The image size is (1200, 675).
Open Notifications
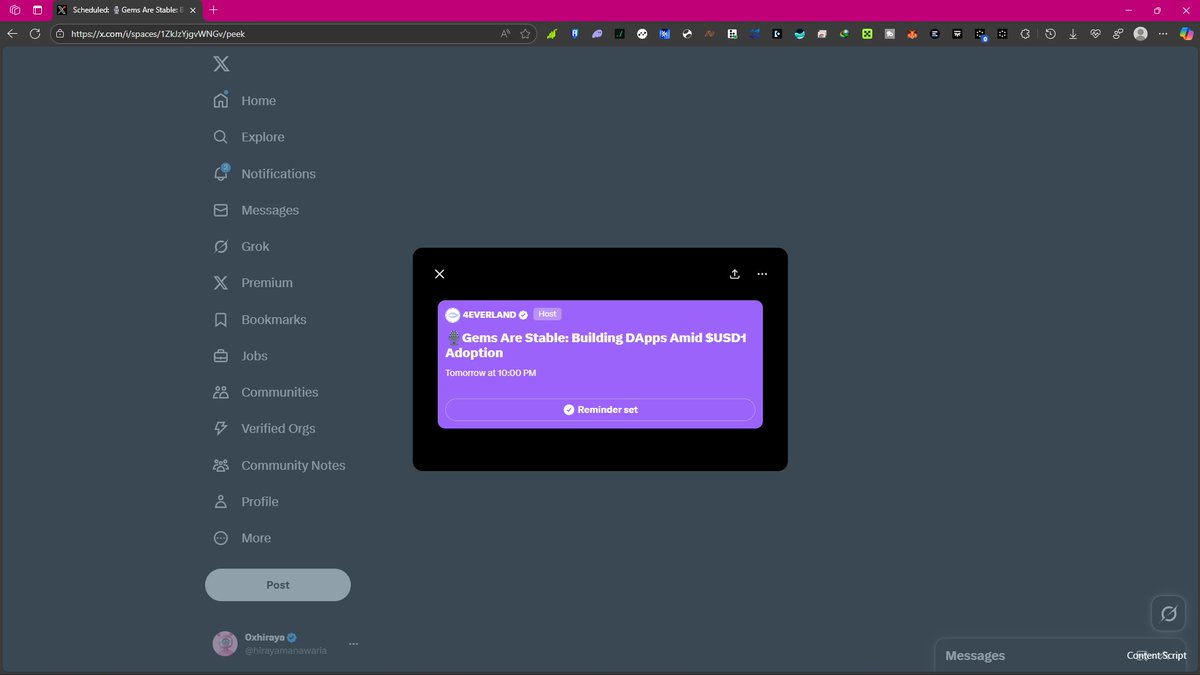pyautogui.click(x=265, y=174)
